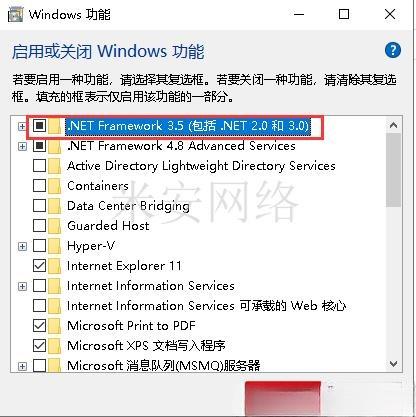Click the blue help question mark icon
The height and width of the screenshot is (417, 416).
click(393, 50)
